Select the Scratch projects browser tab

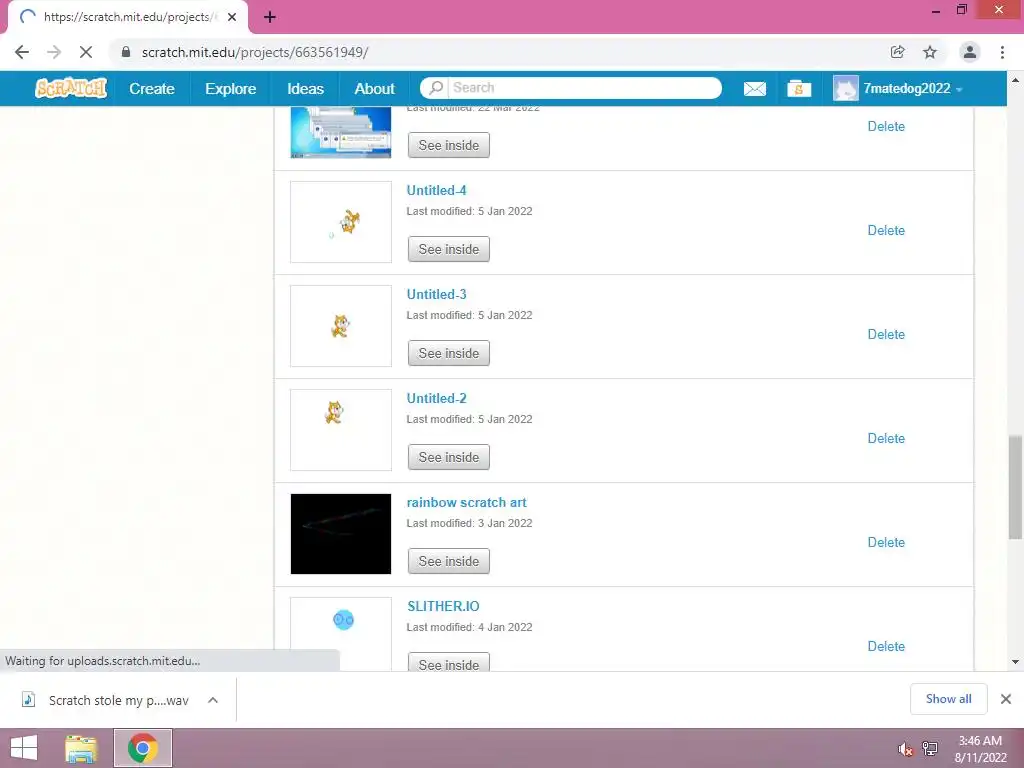point(127,17)
